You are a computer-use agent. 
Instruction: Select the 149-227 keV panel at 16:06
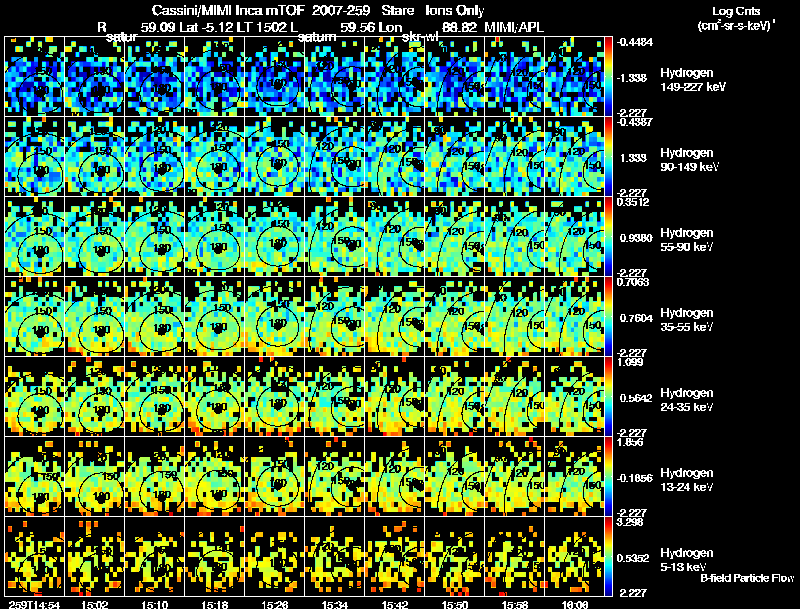point(574,76)
